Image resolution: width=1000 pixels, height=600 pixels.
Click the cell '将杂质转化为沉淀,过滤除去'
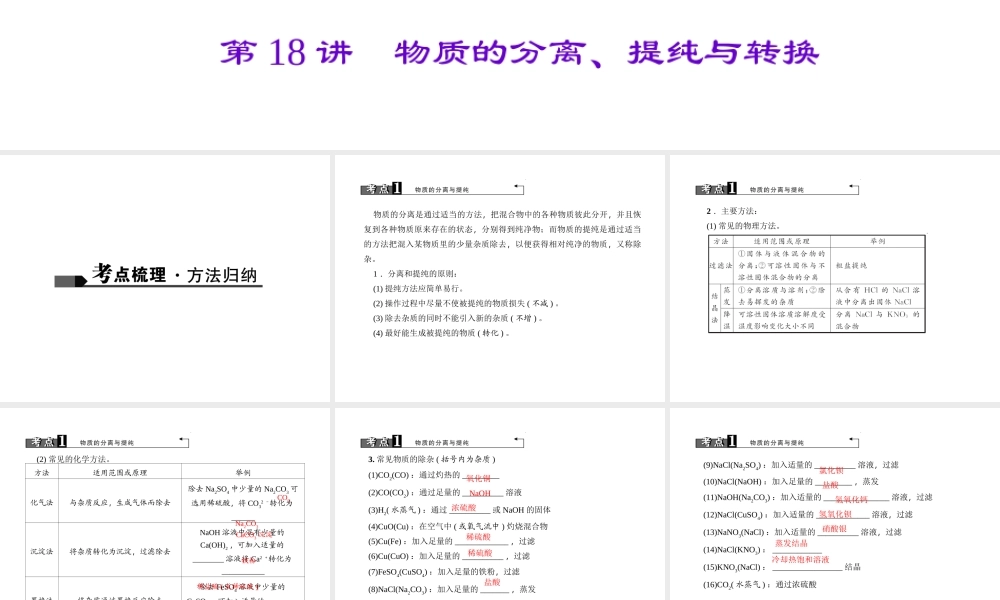point(120,551)
